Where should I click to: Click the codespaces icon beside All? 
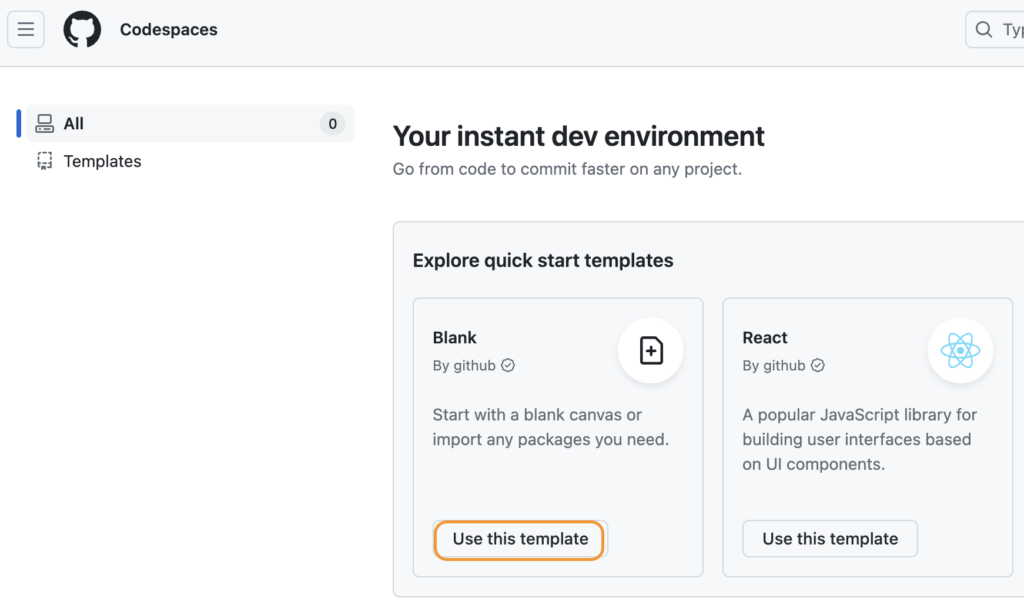[x=44, y=123]
